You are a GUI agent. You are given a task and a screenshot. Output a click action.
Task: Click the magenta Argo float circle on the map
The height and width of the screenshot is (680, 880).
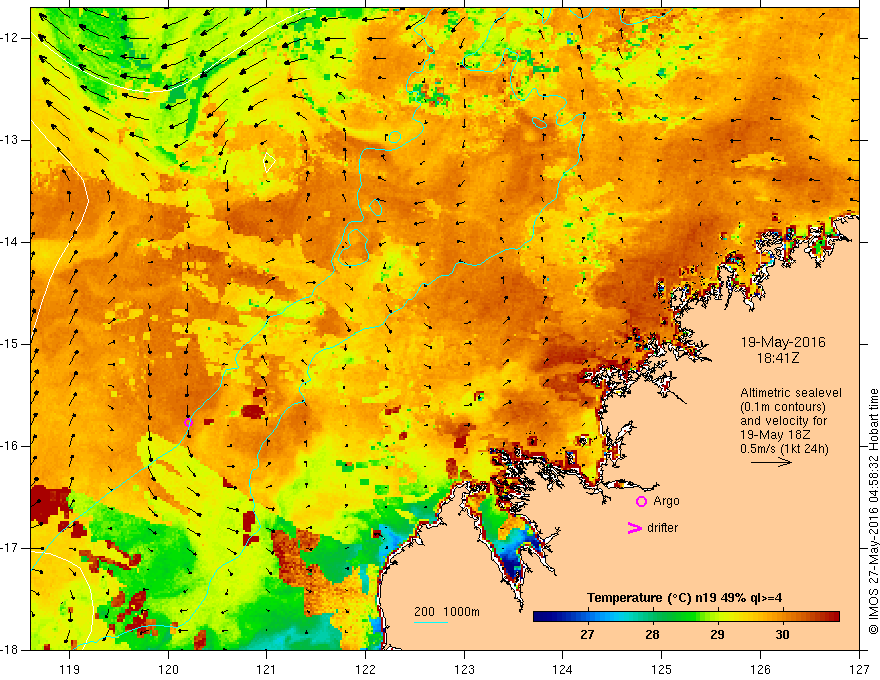coord(188,422)
